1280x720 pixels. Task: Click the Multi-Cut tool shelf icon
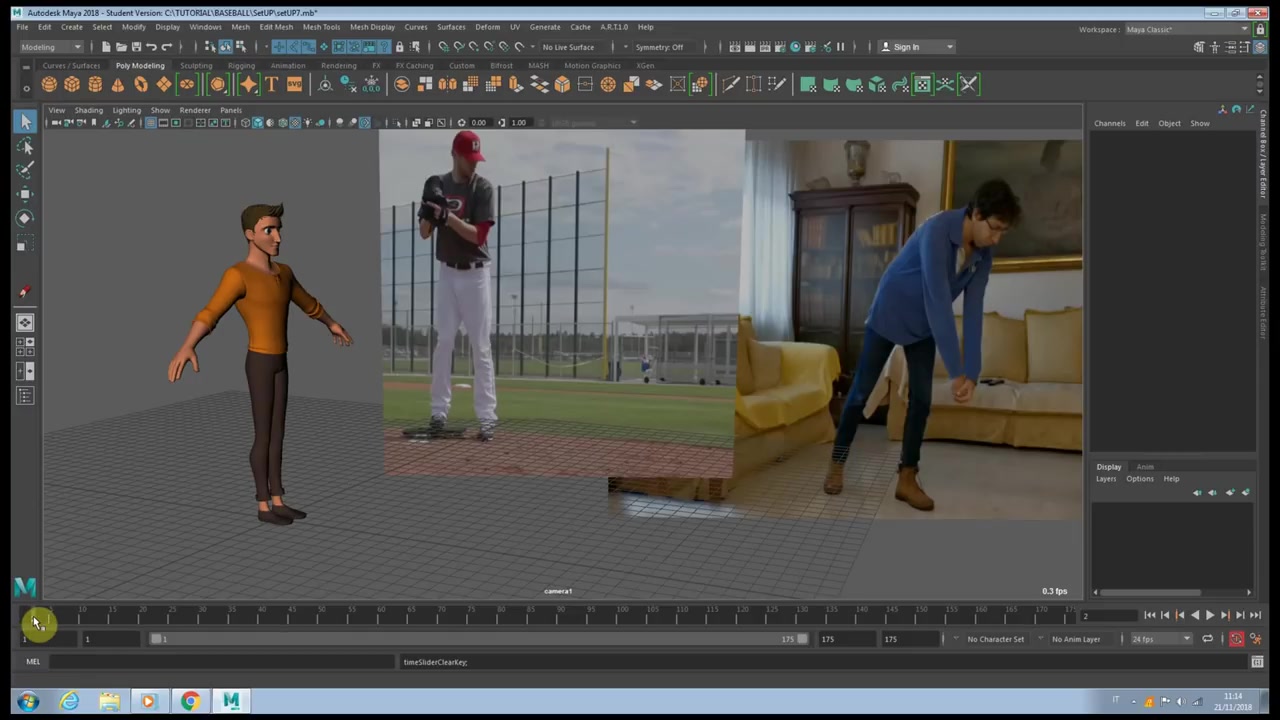(x=731, y=85)
